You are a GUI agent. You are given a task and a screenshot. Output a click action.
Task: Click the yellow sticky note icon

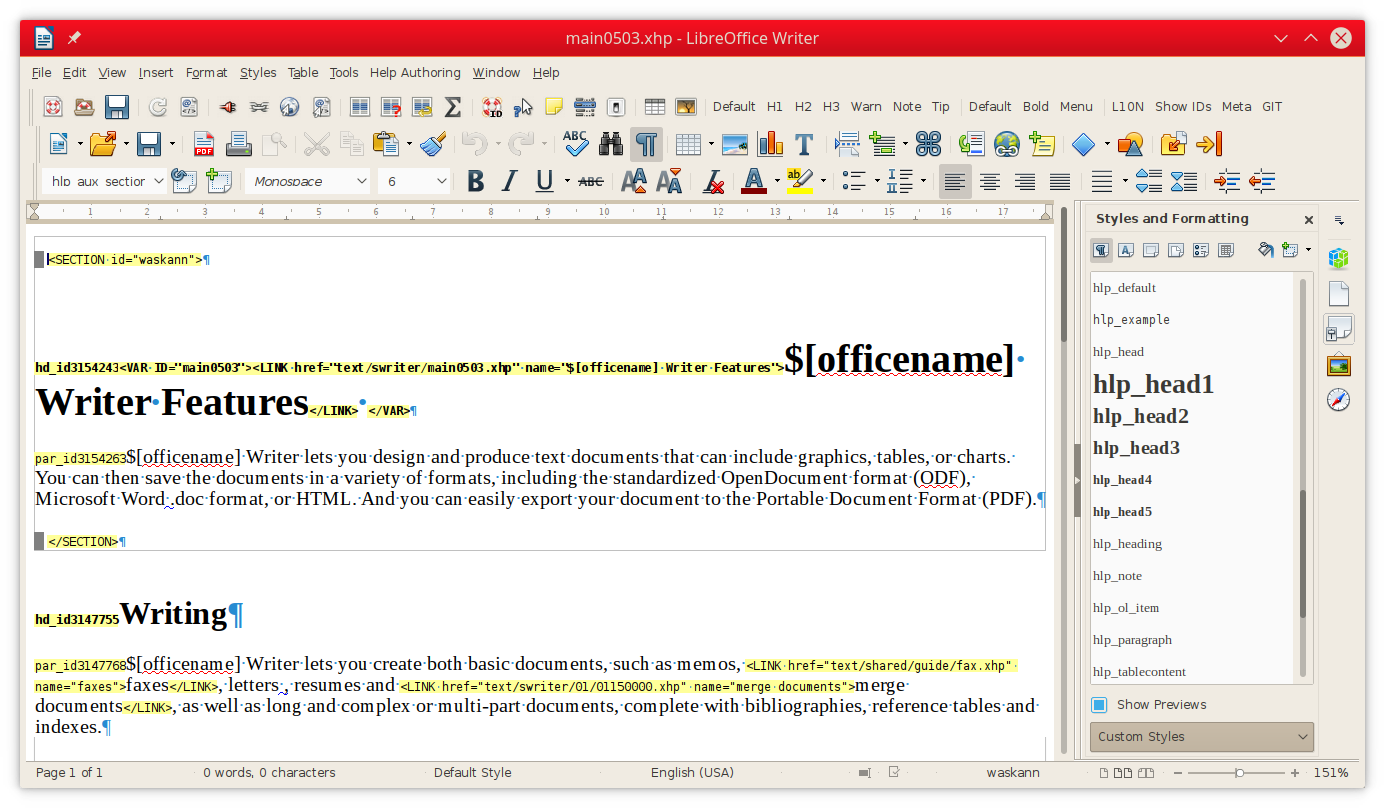click(553, 107)
